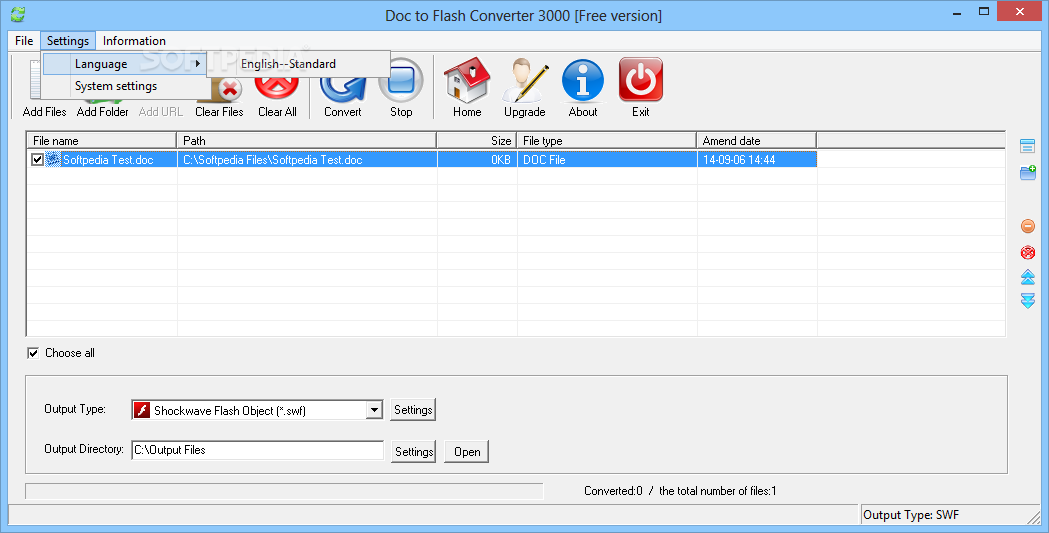Click the 14-09-06 14:44 date cell
Screen dimensions: 1049x533
click(757, 160)
